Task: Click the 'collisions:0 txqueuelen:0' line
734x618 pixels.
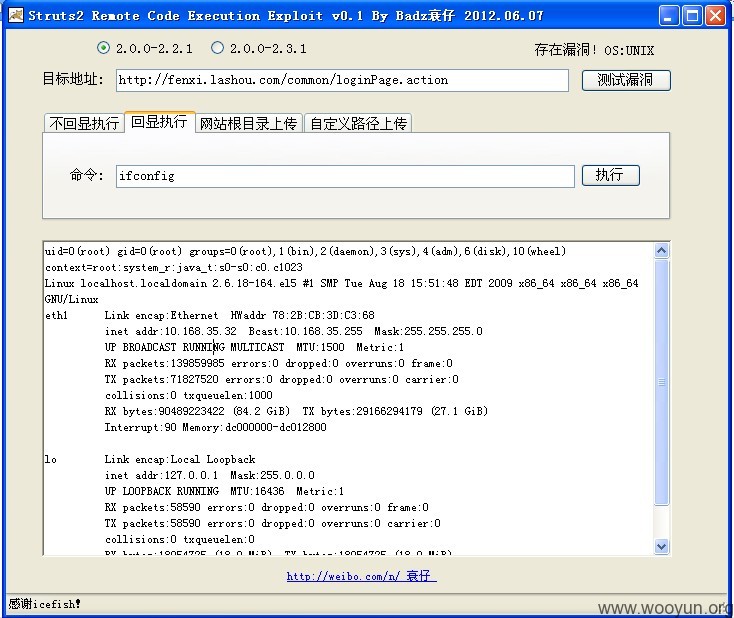Action: 180,539
